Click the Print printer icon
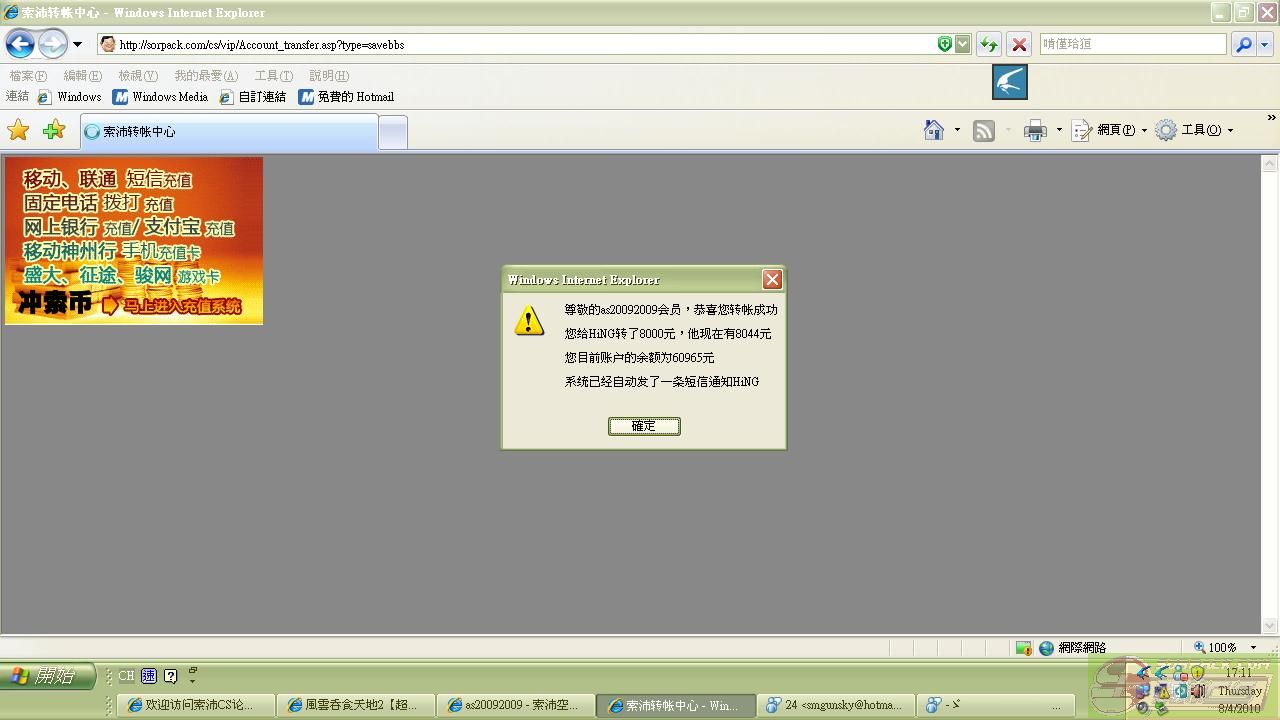1280x720 pixels. [x=1035, y=130]
